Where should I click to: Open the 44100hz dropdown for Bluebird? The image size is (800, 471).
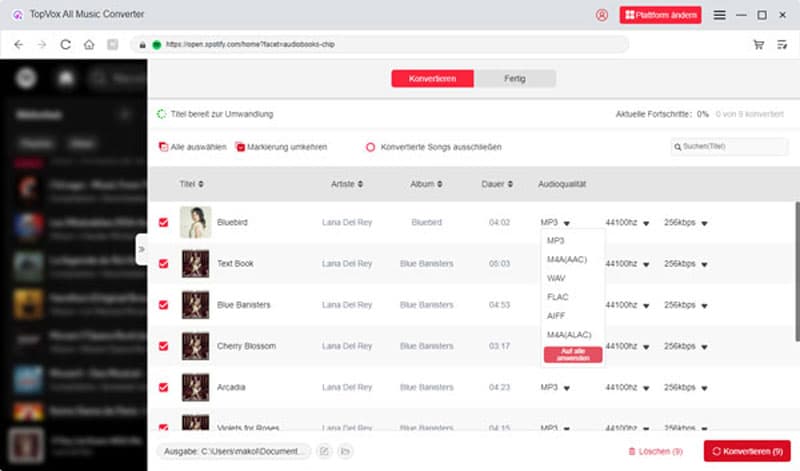point(646,223)
